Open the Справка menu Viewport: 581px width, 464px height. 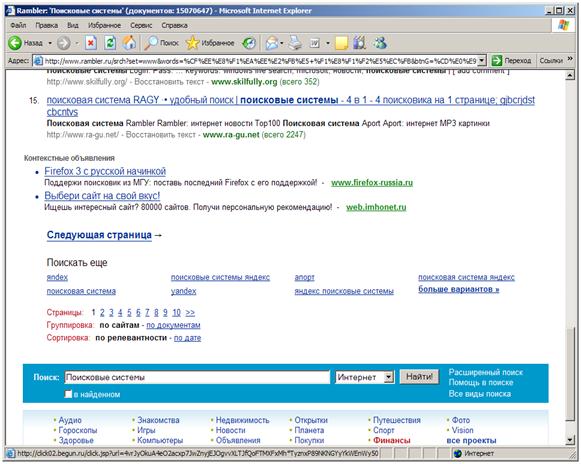pyautogui.click(x=174, y=25)
